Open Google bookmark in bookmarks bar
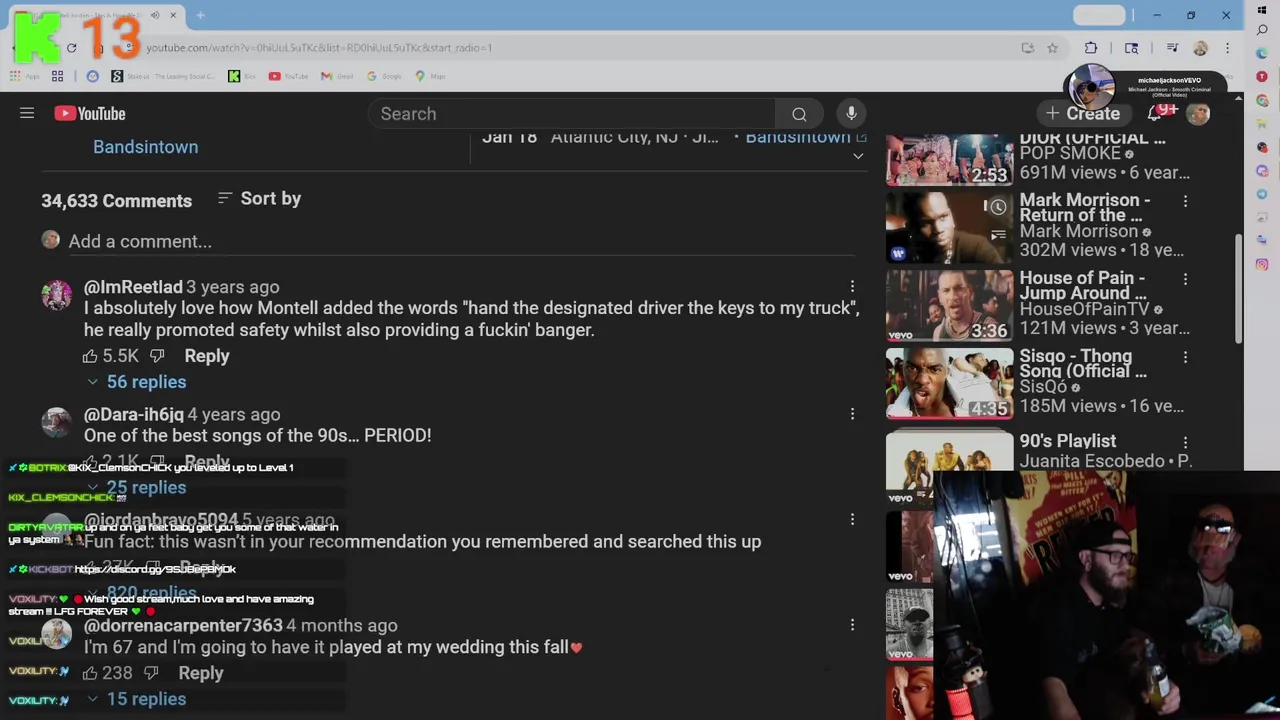 [x=385, y=76]
